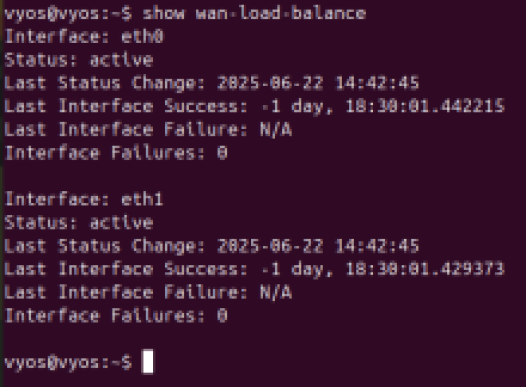Click the success value ending in 429373
The image size is (526, 387).
point(383,269)
